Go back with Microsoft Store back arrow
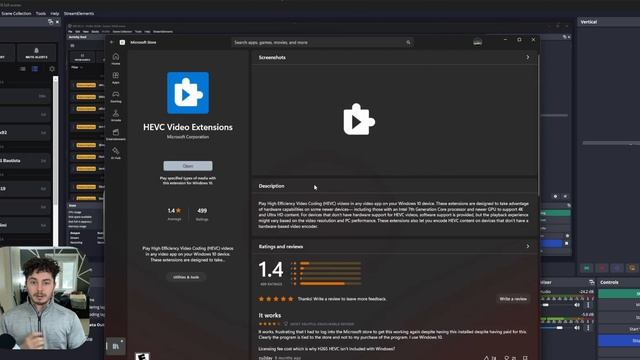 click(112, 42)
